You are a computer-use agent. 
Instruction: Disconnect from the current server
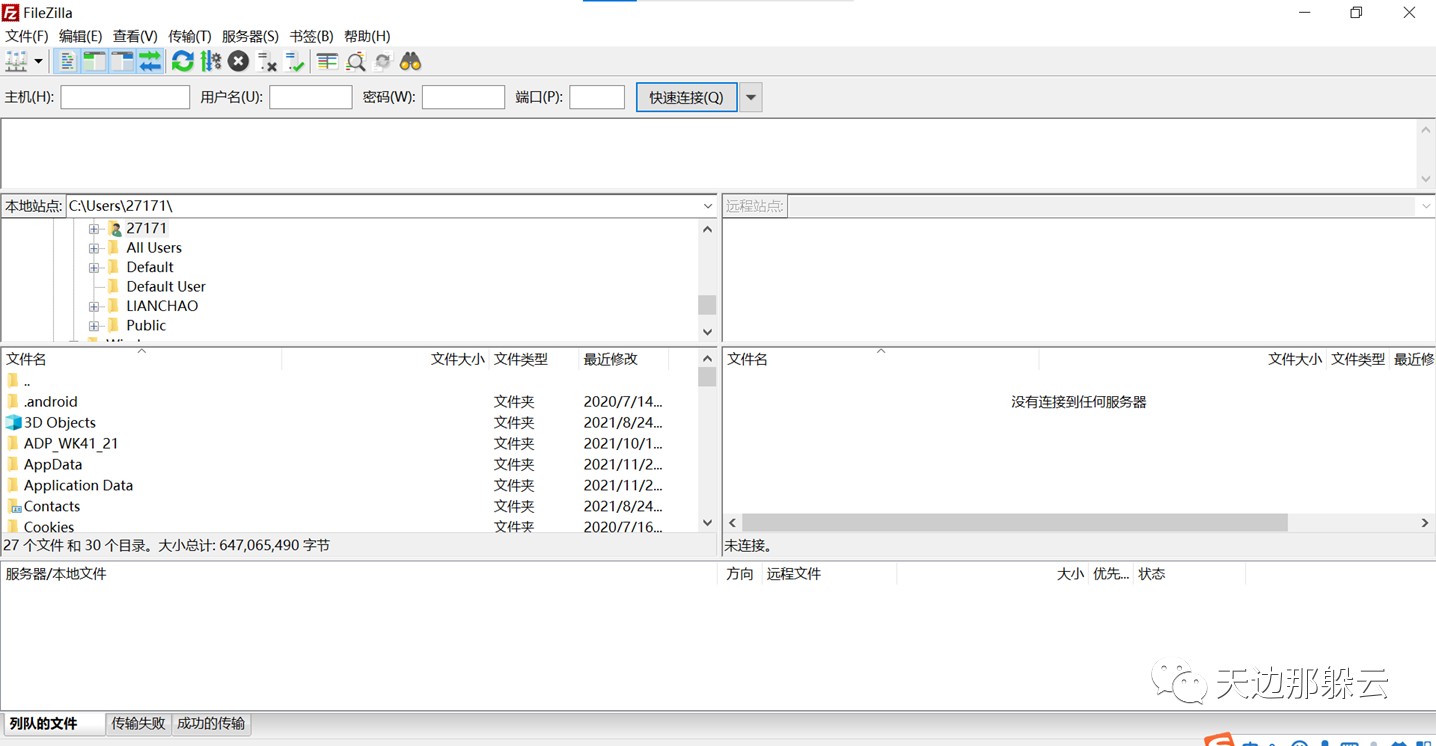pyautogui.click(x=266, y=62)
